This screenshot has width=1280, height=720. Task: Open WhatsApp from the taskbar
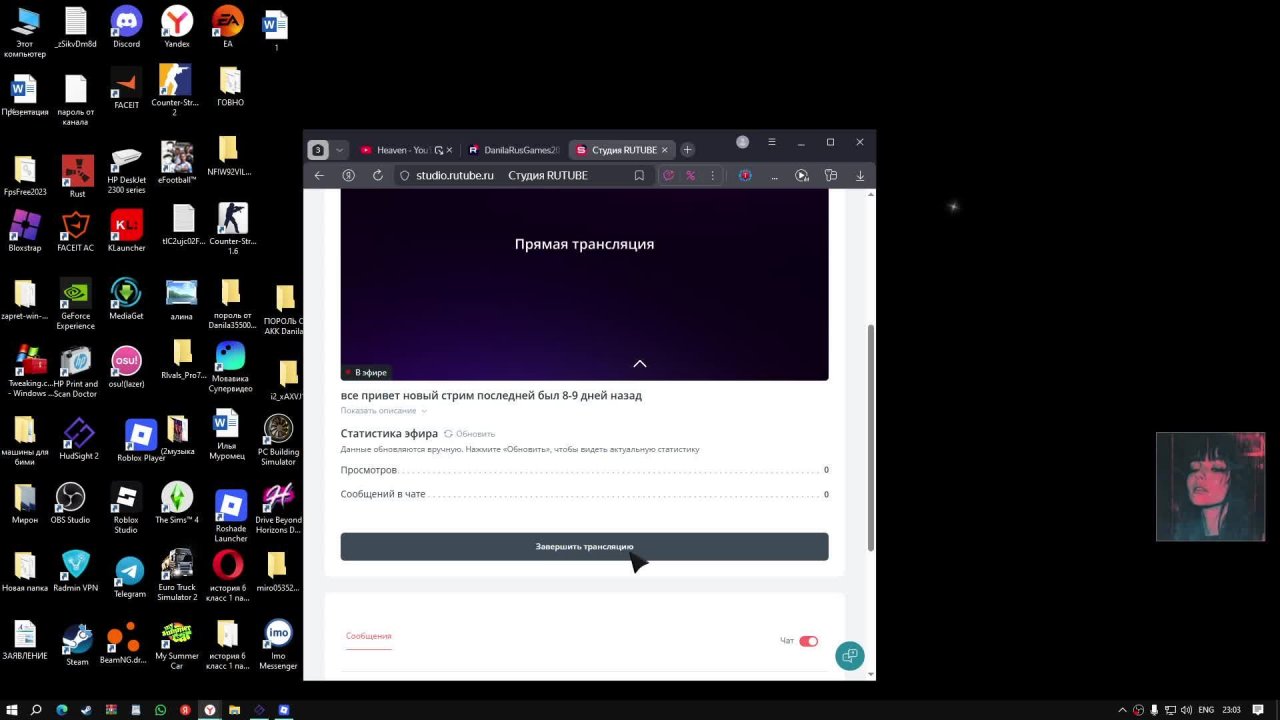pos(160,710)
